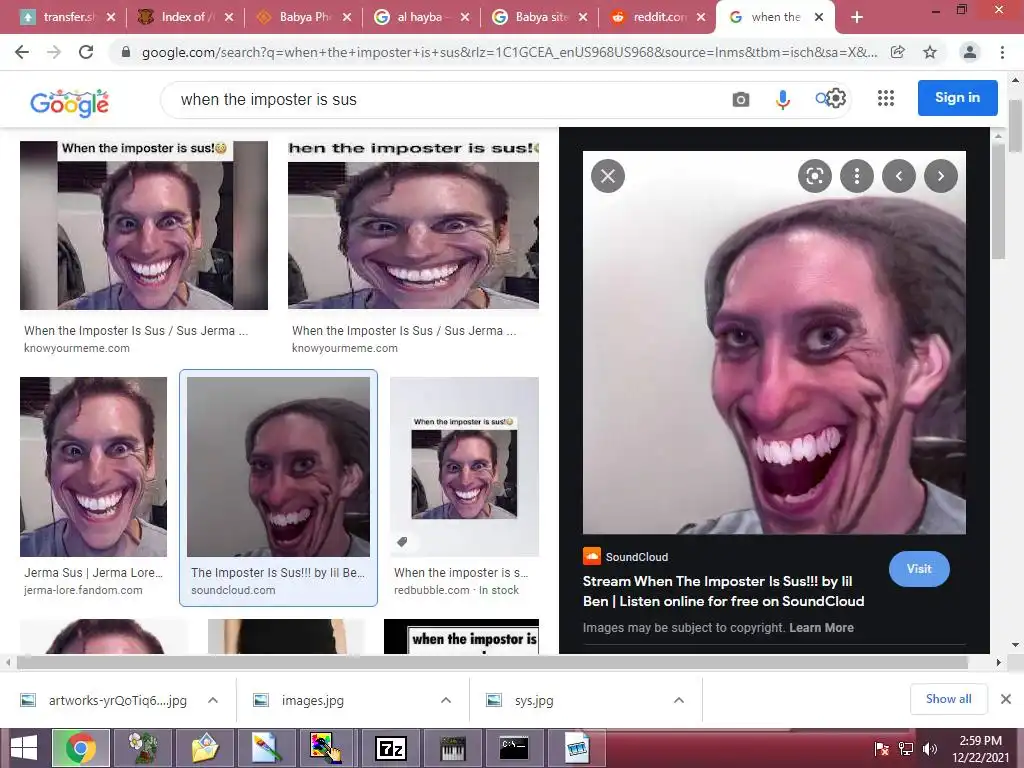
Task: Open the Learn More copyright link
Action: coord(821,628)
